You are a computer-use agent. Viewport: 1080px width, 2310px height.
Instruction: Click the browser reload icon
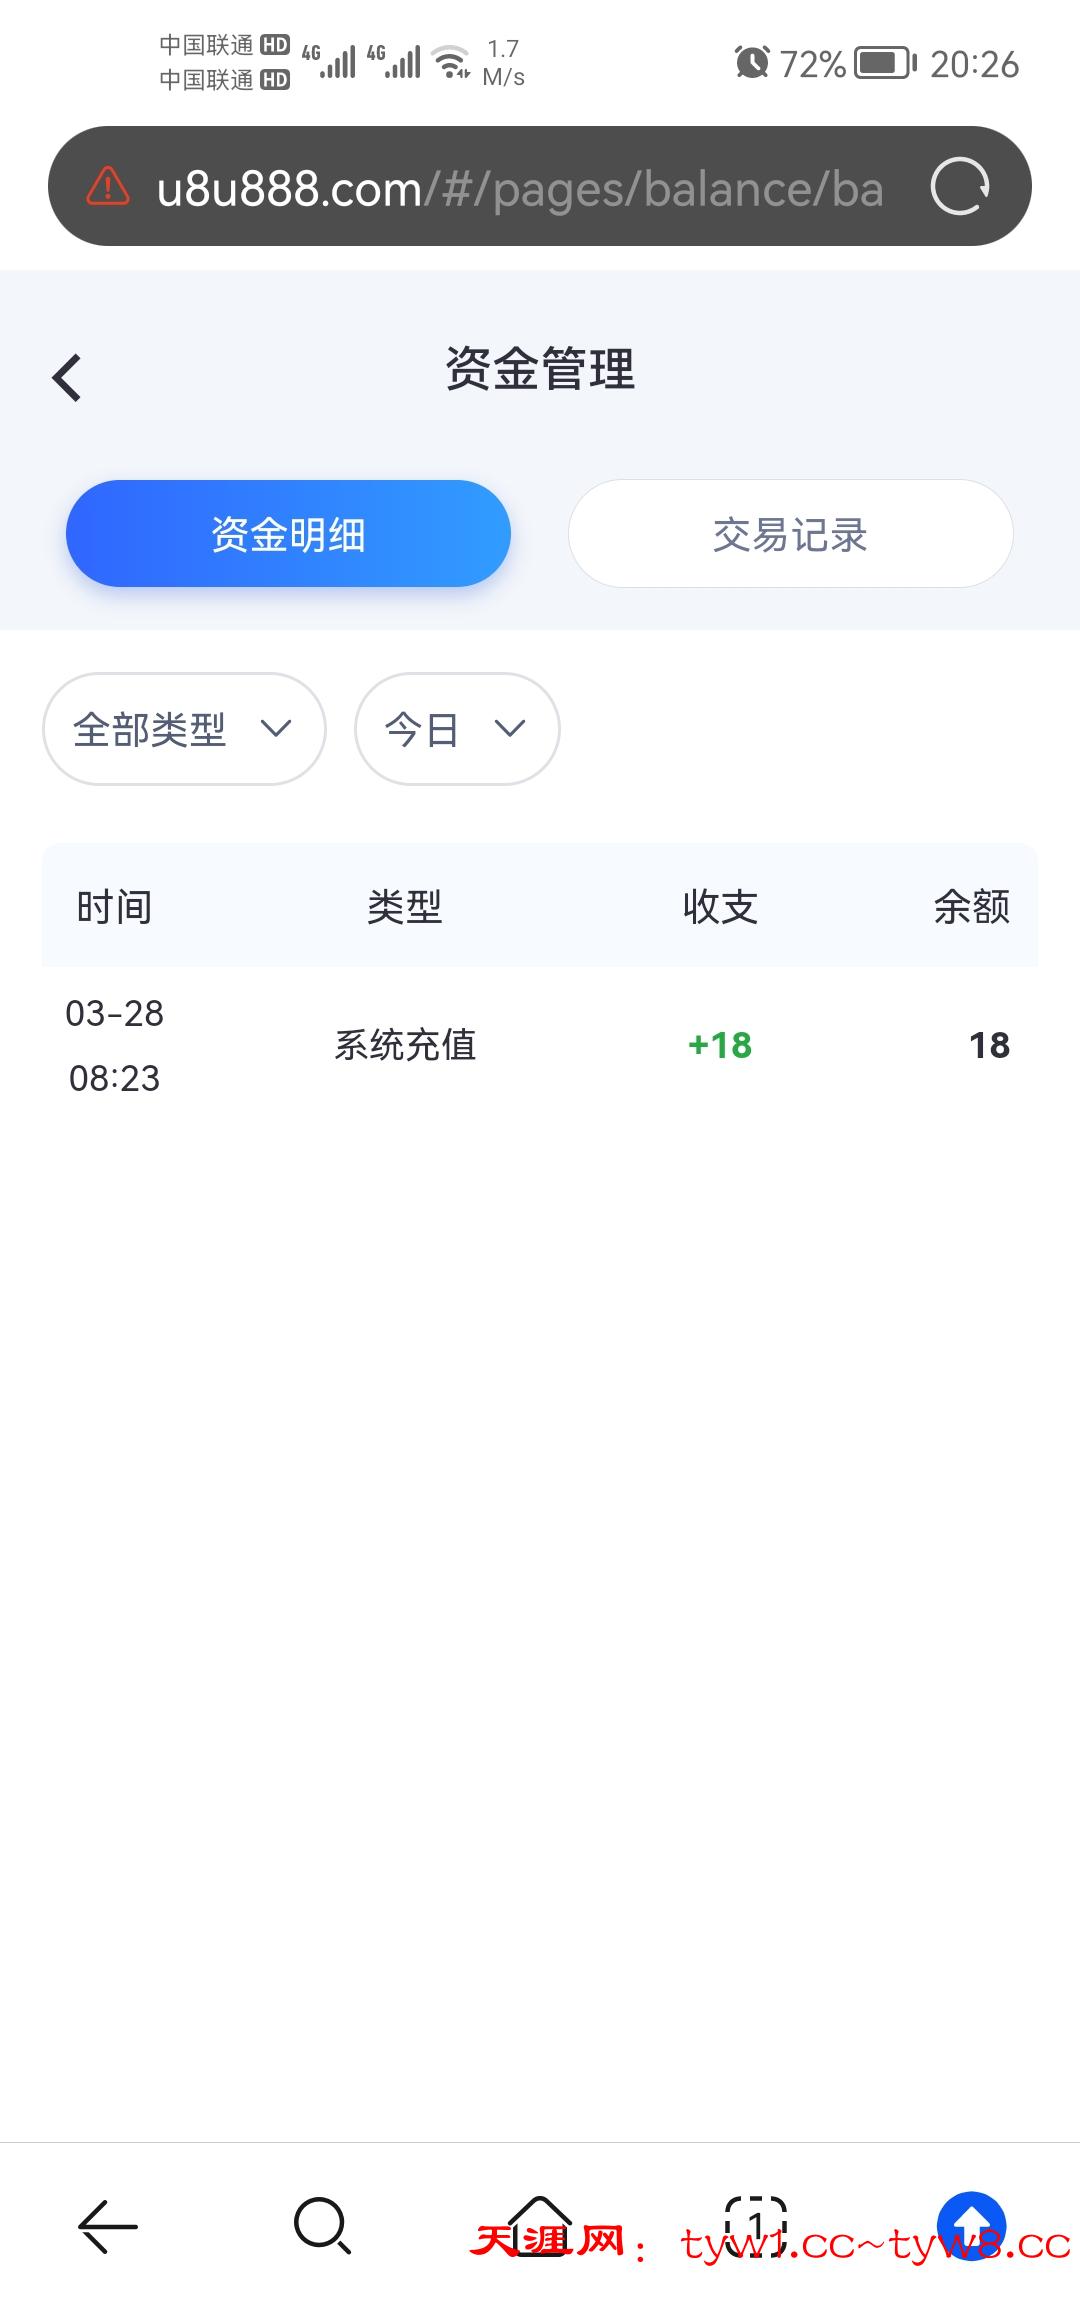tap(959, 187)
